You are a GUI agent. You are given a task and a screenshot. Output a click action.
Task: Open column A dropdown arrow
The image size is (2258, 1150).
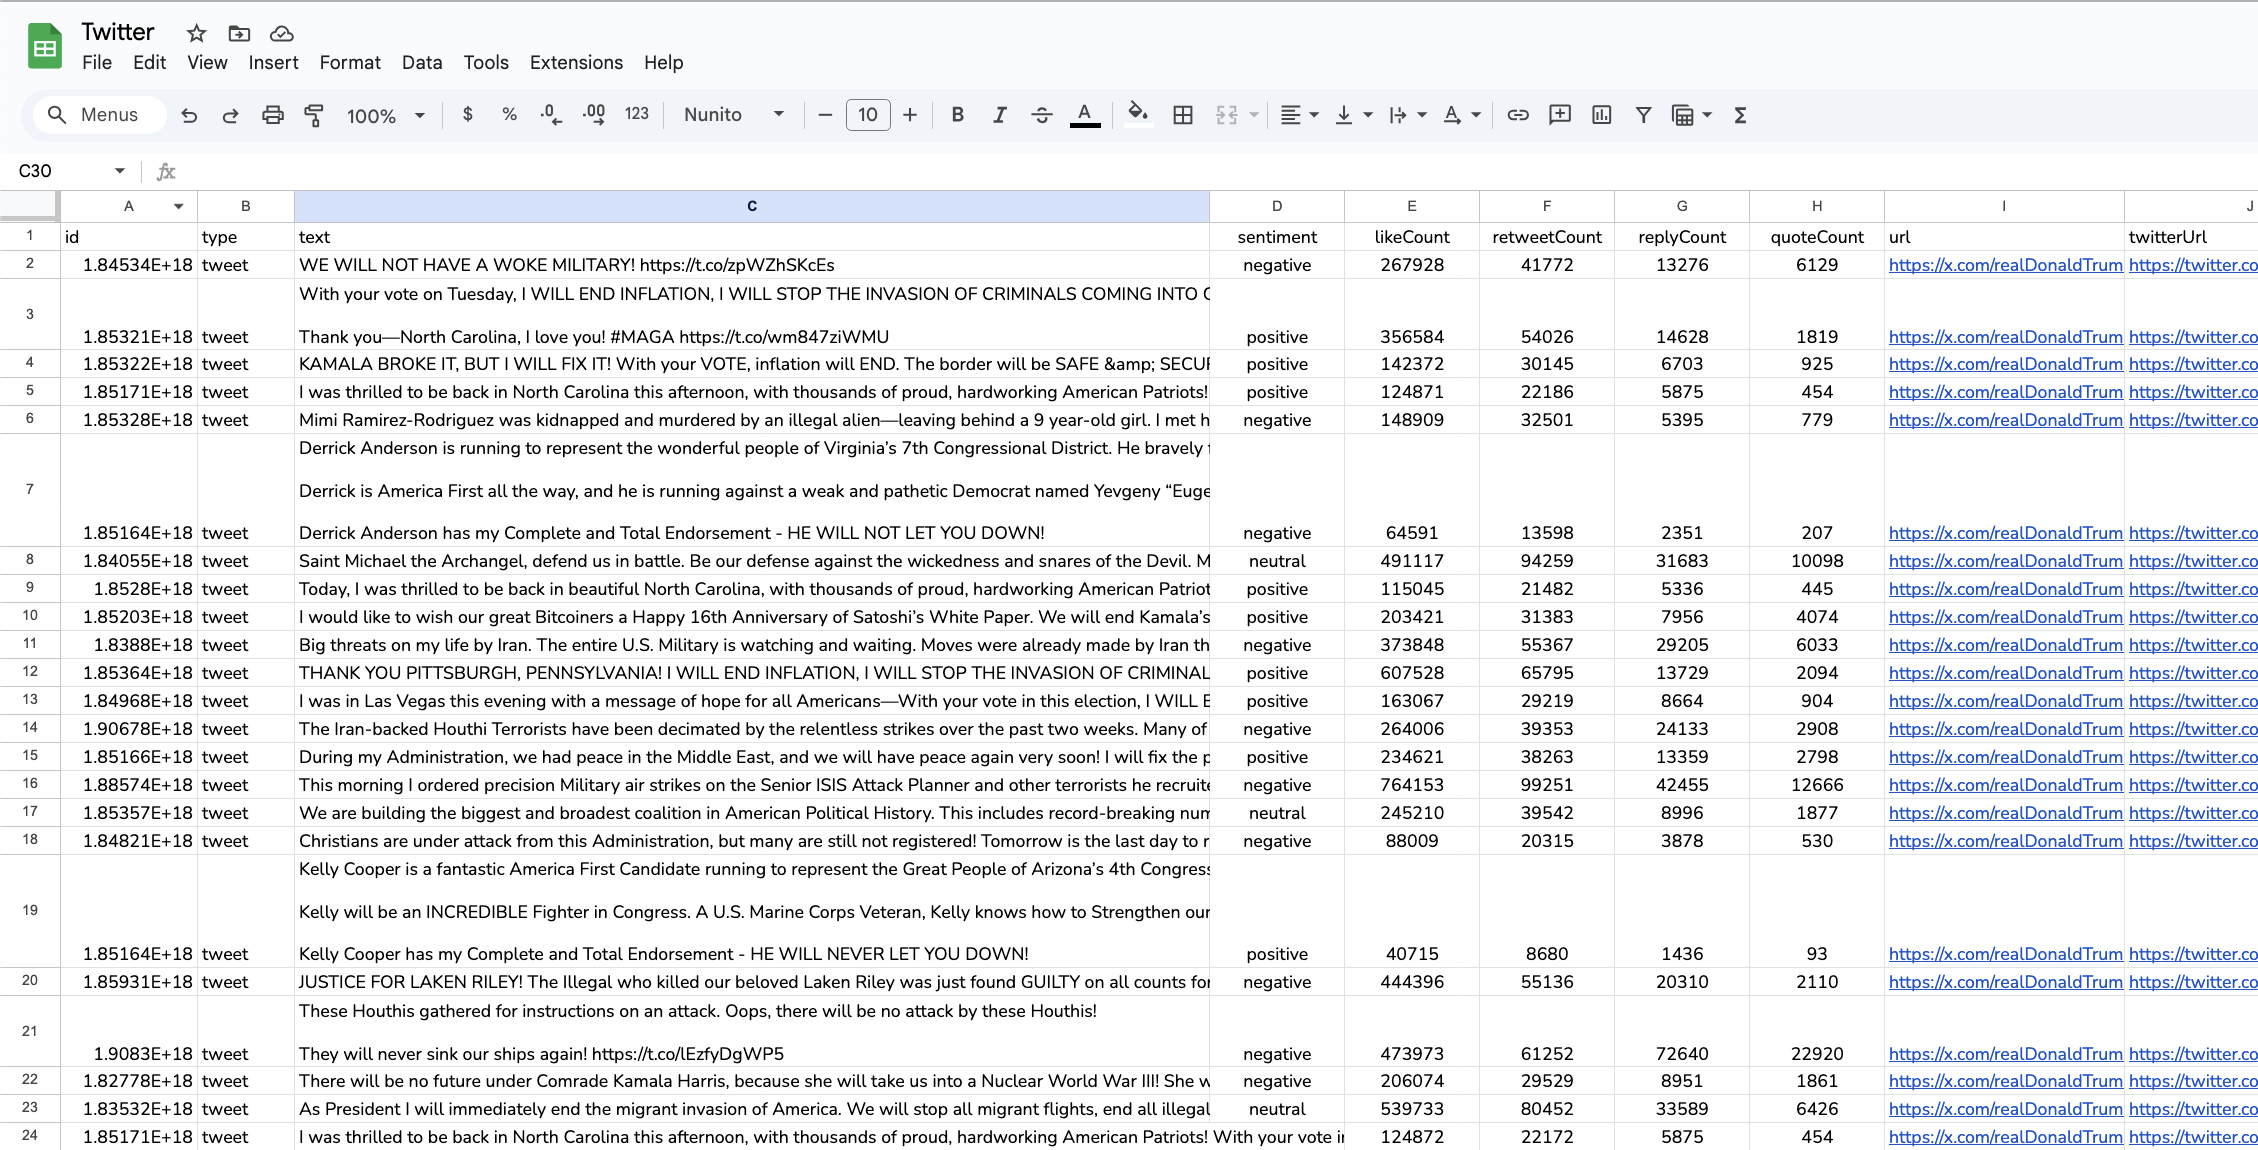178,206
